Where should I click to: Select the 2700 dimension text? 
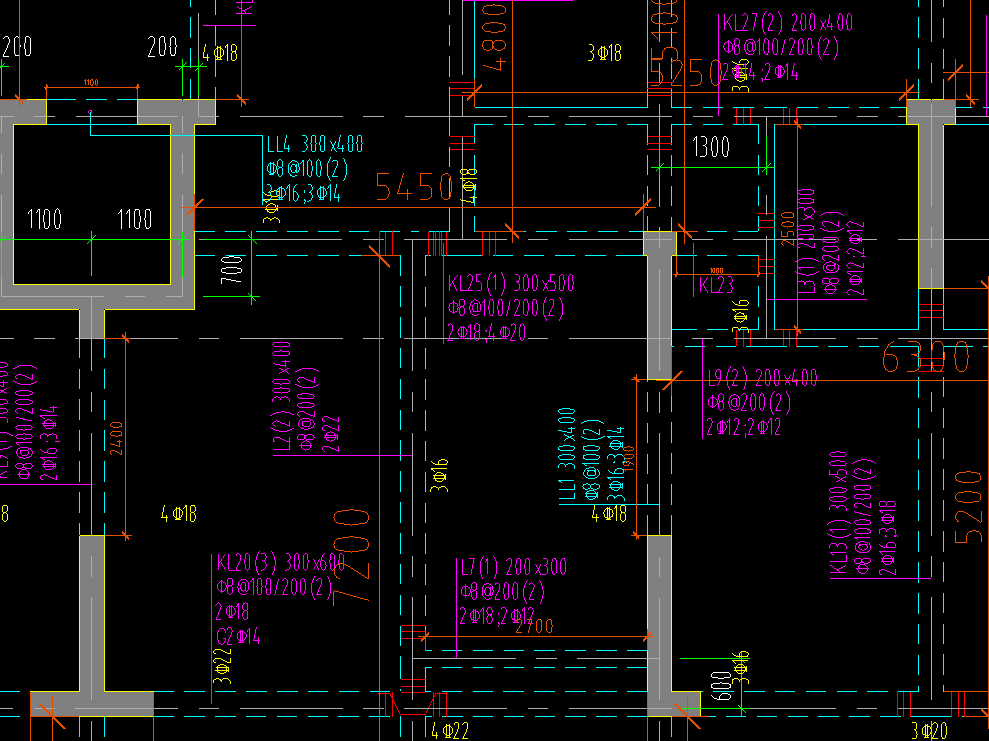click(x=534, y=626)
